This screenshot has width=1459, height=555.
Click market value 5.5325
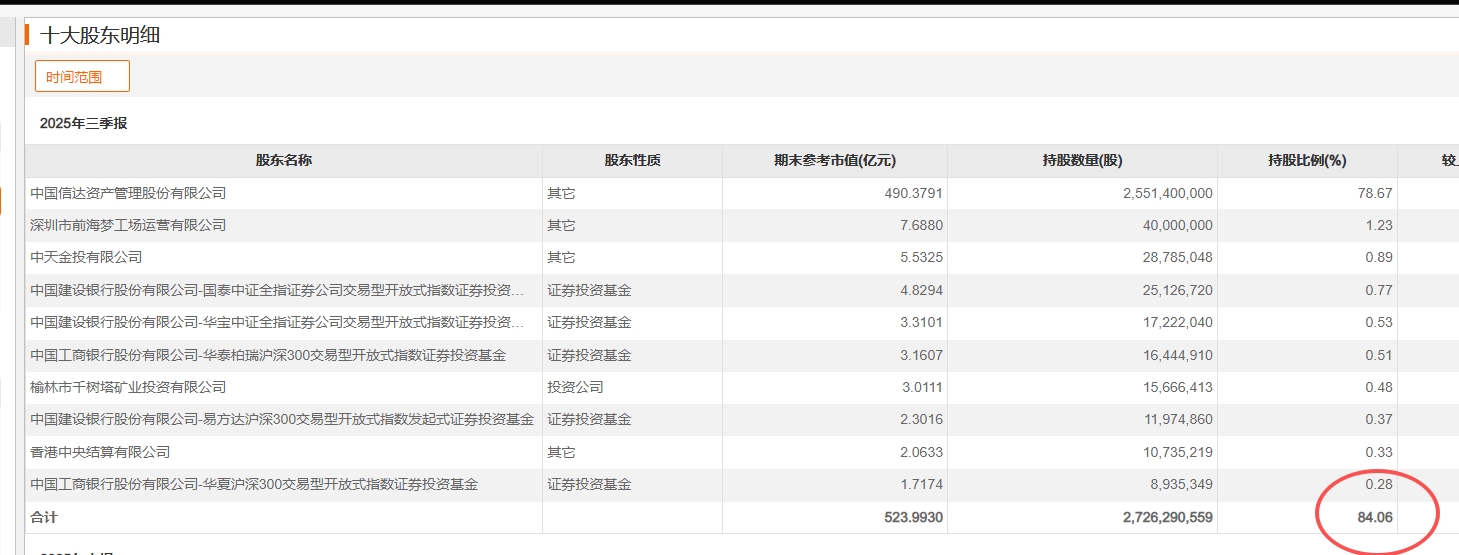coord(921,257)
